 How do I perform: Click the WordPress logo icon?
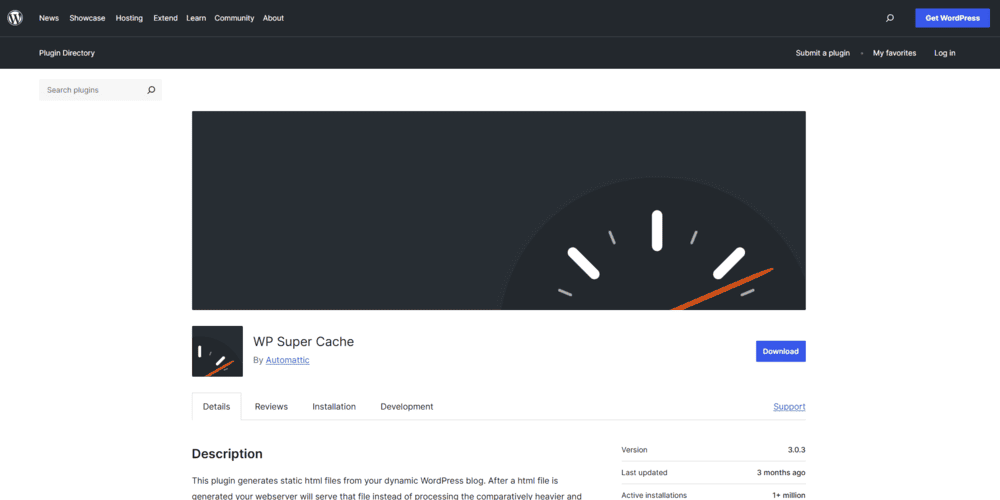15,18
